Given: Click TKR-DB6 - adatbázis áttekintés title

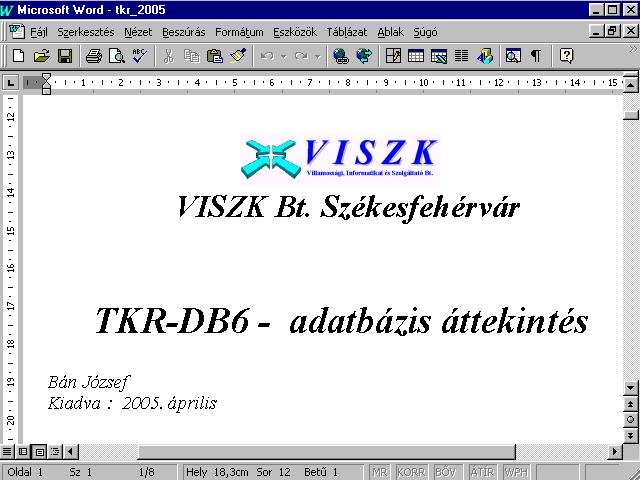Looking at the screenshot, I should (x=342, y=322).
